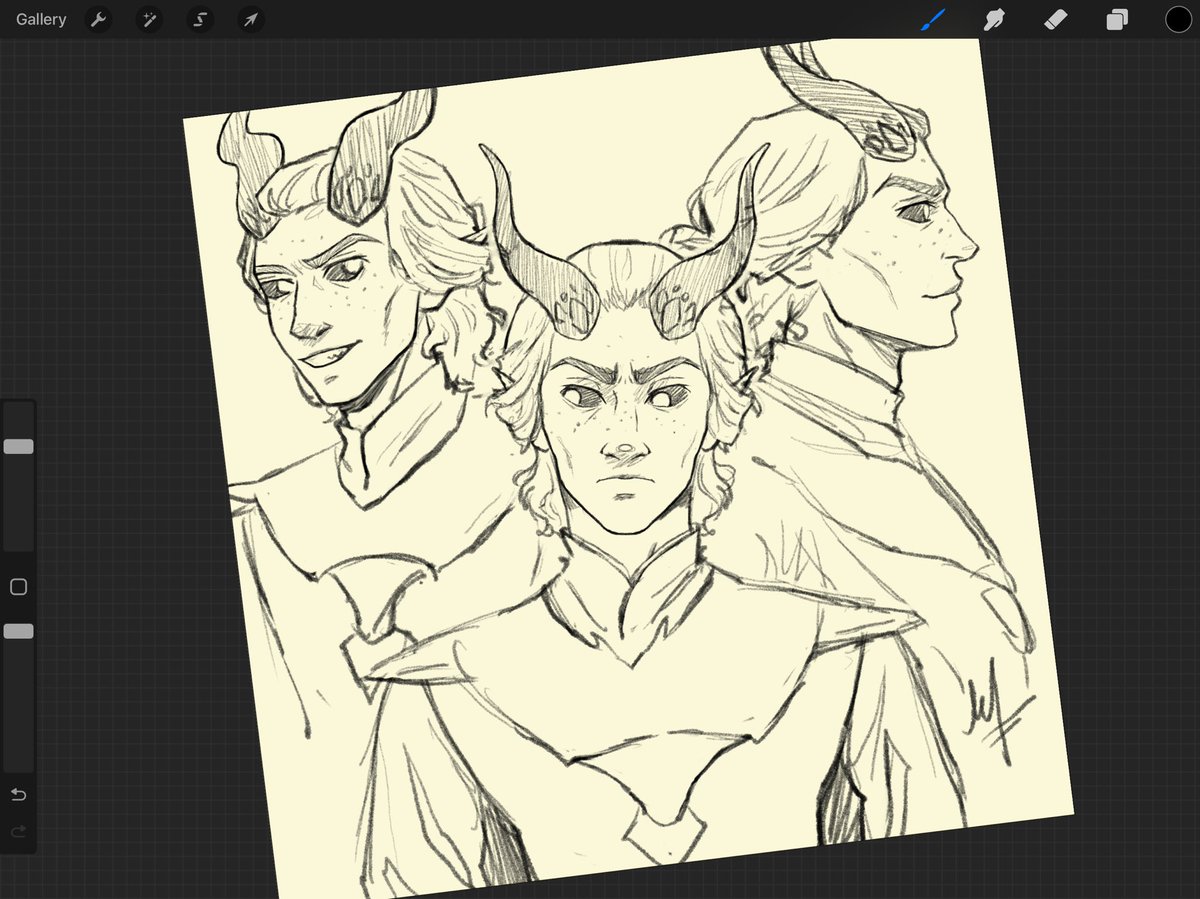
Task: Tap the Undo arrow on the sidebar
Action: (x=18, y=794)
